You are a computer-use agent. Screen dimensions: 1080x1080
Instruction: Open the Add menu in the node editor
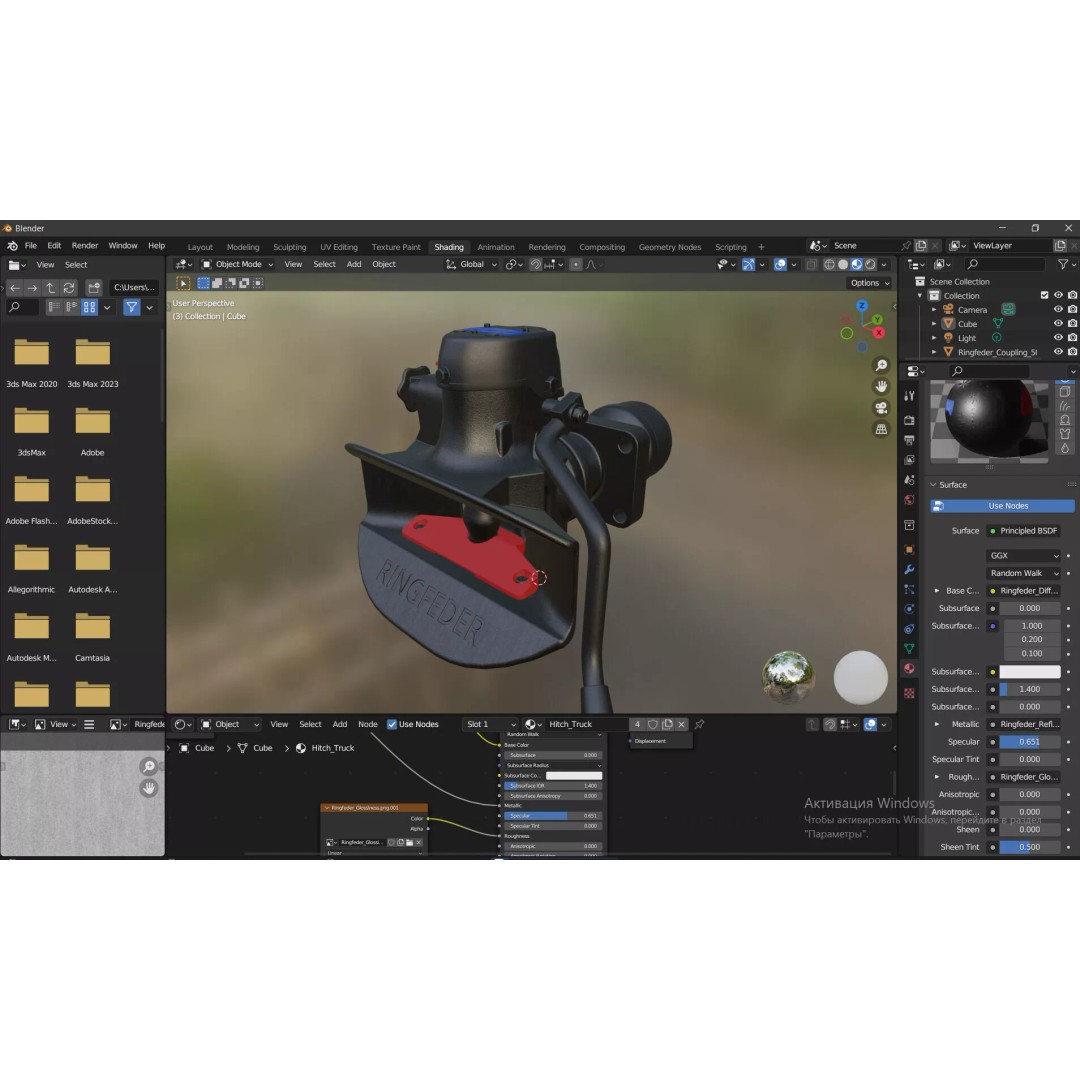(340, 724)
